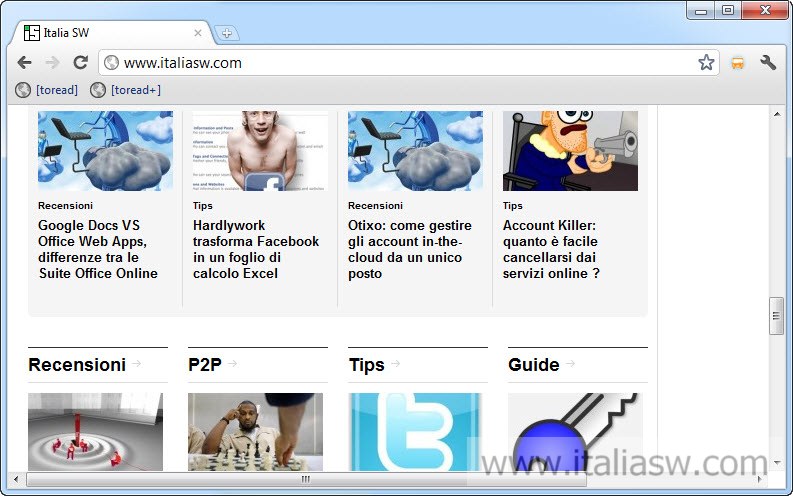Click the arrow icon next to P2P heading

coord(232,364)
